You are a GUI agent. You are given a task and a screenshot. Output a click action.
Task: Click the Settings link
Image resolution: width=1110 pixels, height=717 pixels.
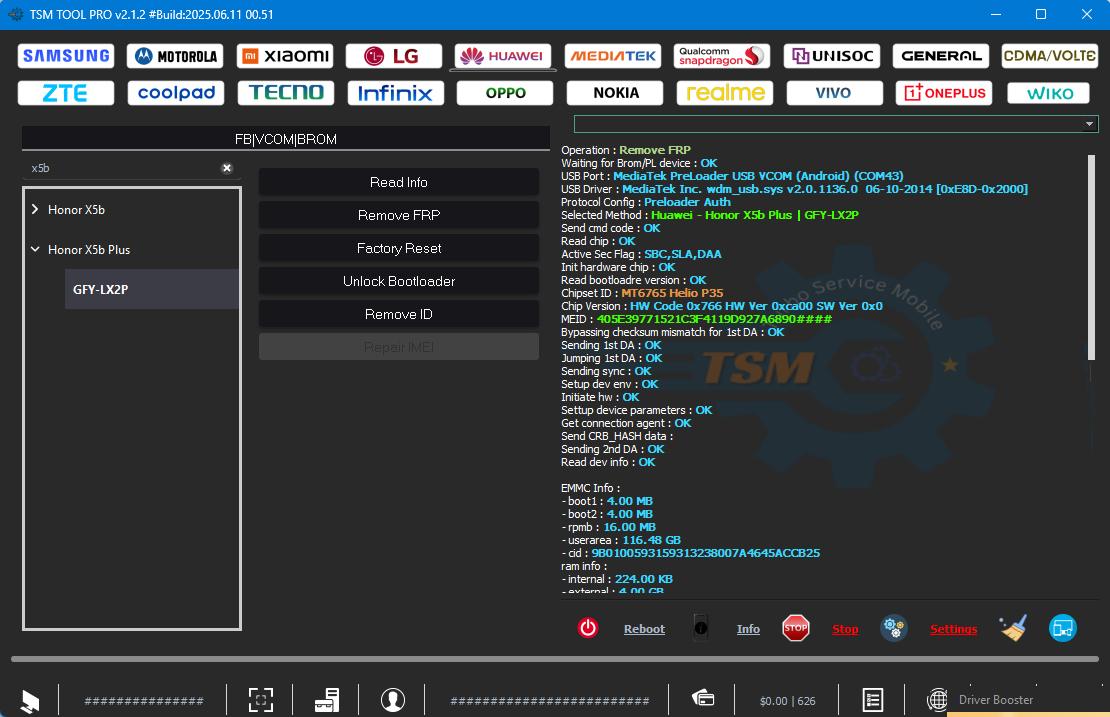(x=954, y=629)
